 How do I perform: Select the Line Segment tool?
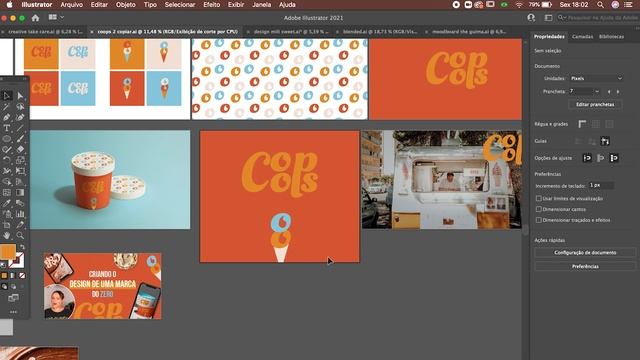point(20,128)
